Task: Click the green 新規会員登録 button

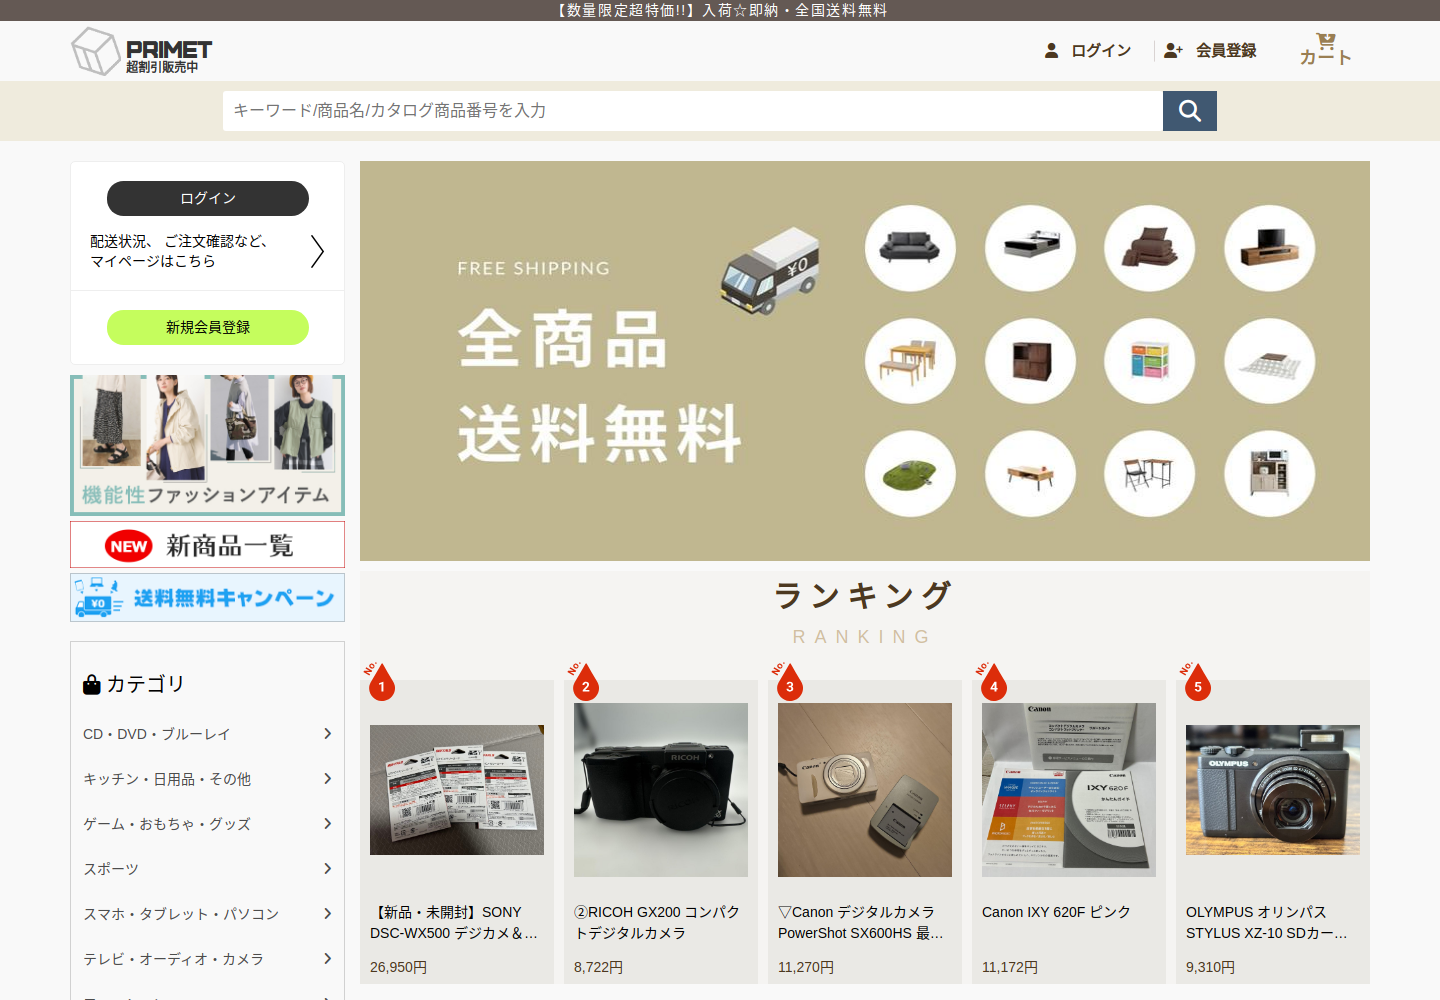Action: (x=208, y=327)
